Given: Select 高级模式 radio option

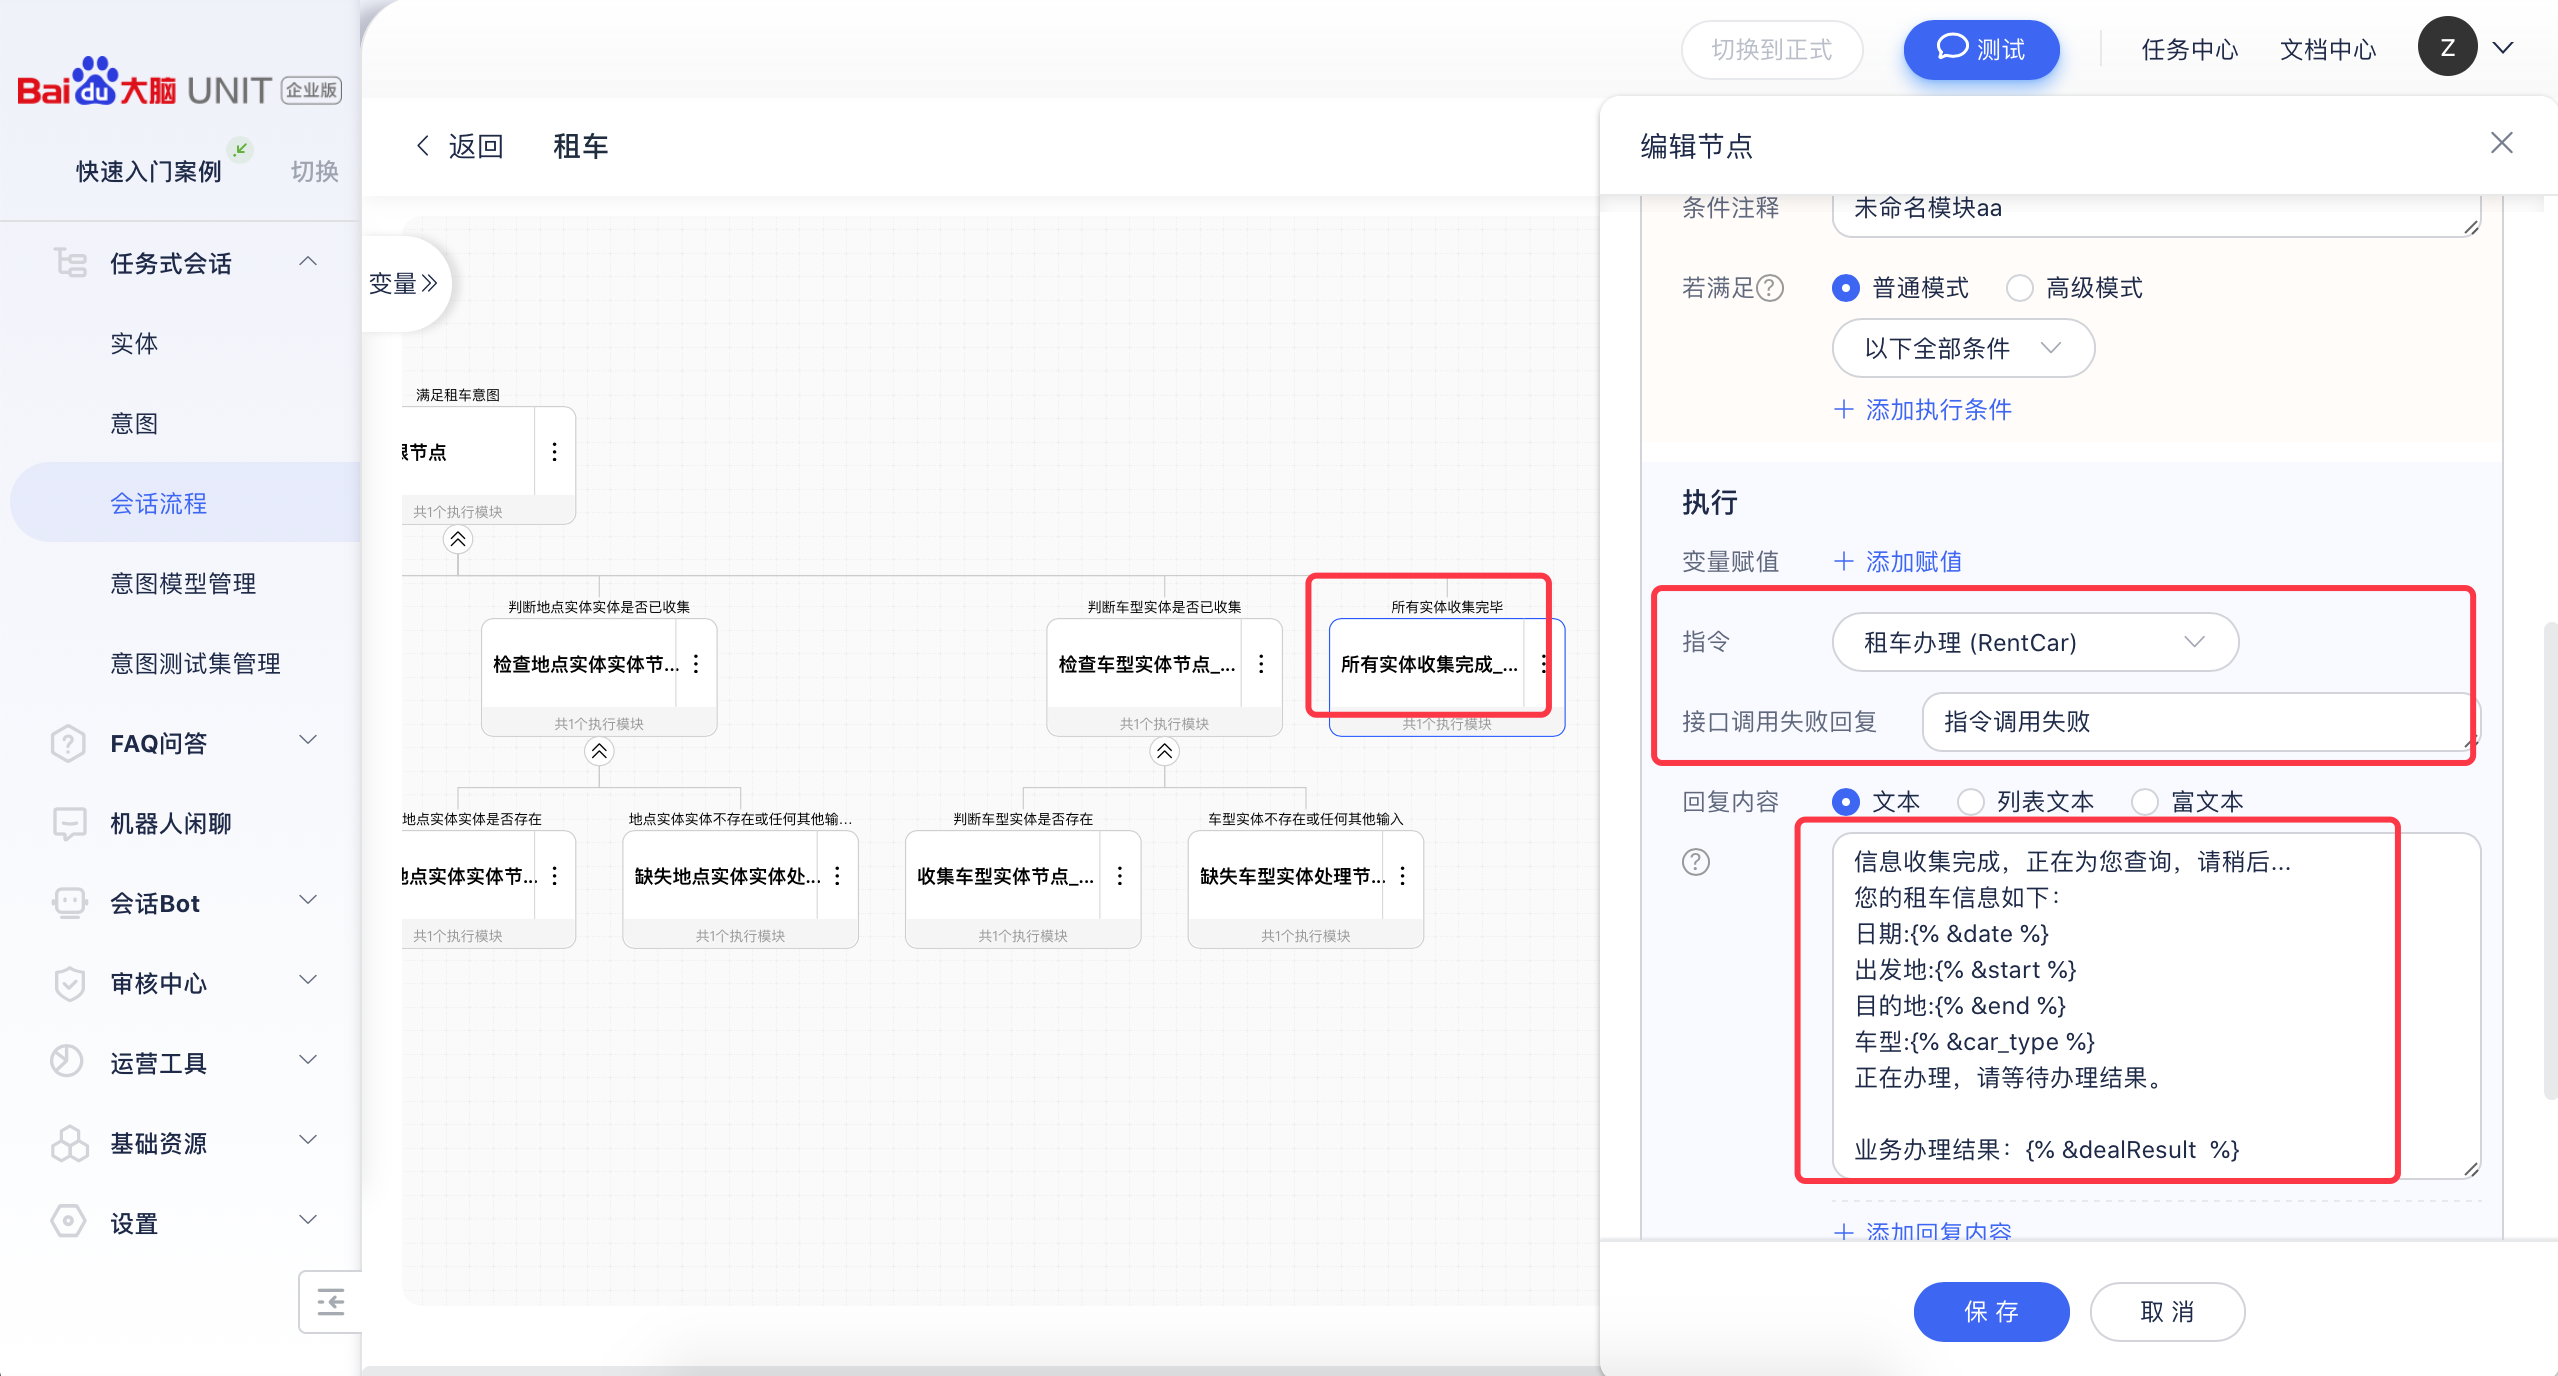Looking at the screenshot, I should coord(2020,288).
